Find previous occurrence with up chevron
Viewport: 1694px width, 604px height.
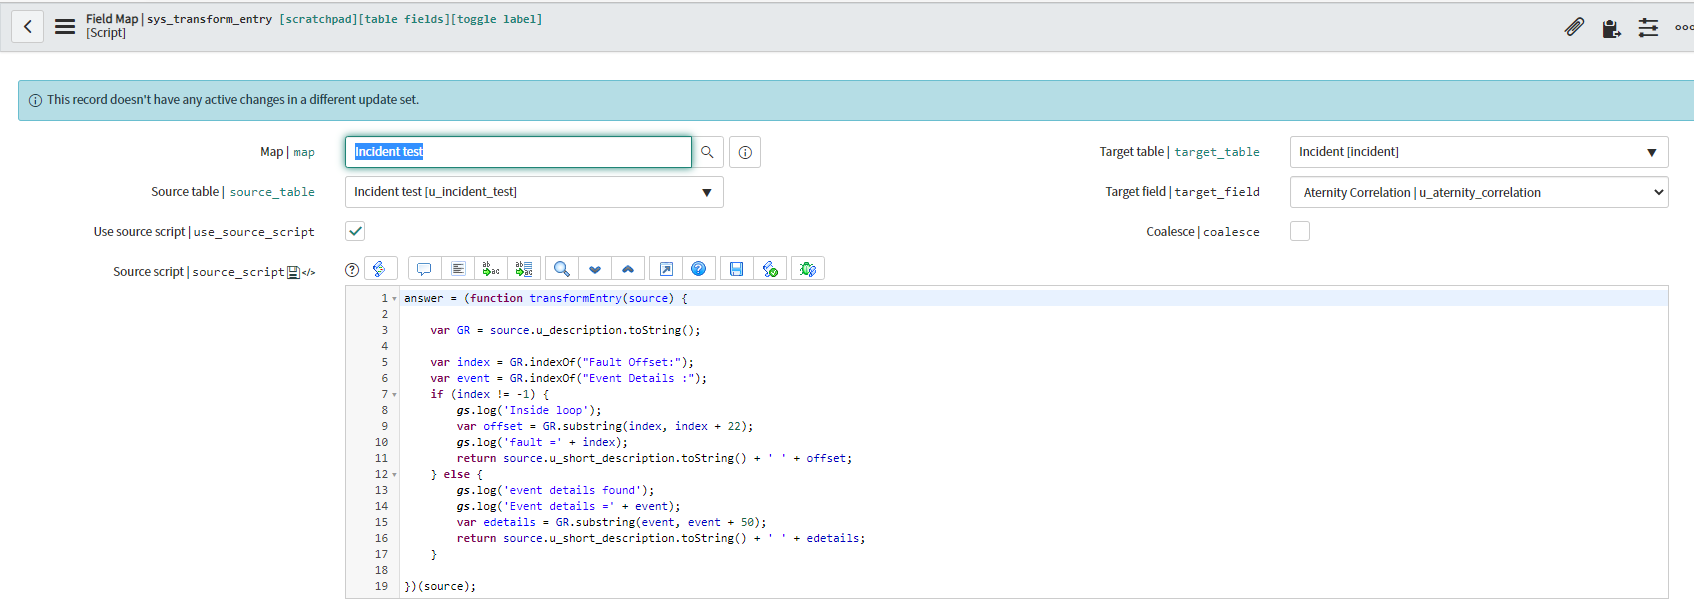[628, 269]
